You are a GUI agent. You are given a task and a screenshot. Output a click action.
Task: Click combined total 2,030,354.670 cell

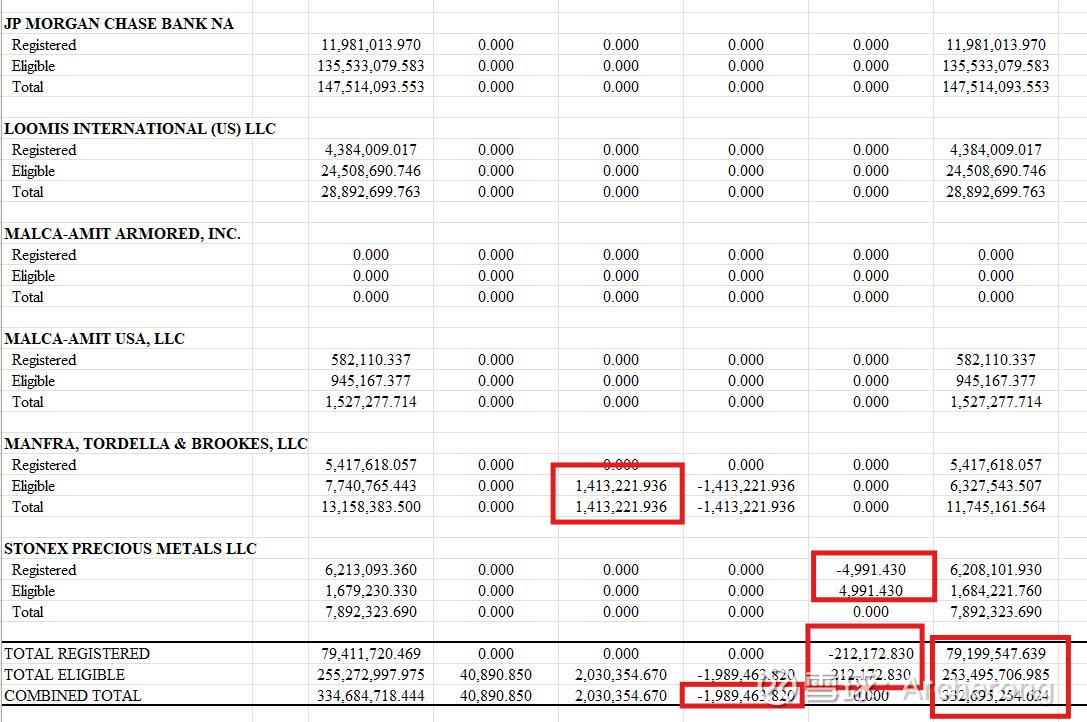(x=620, y=696)
